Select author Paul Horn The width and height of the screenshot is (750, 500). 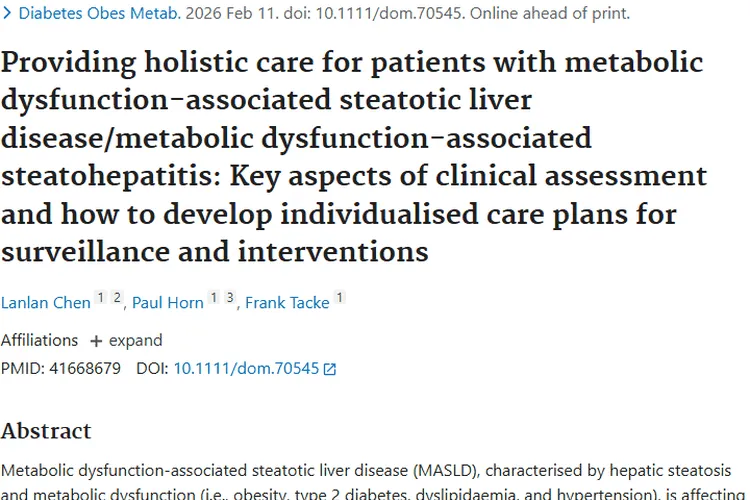point(168,302)
